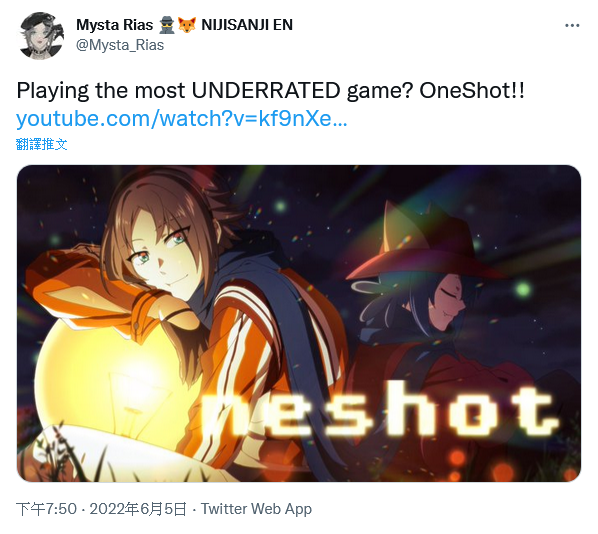Open the @Mysta_Rias handle link
598x534 pixels.
[120, 45]
